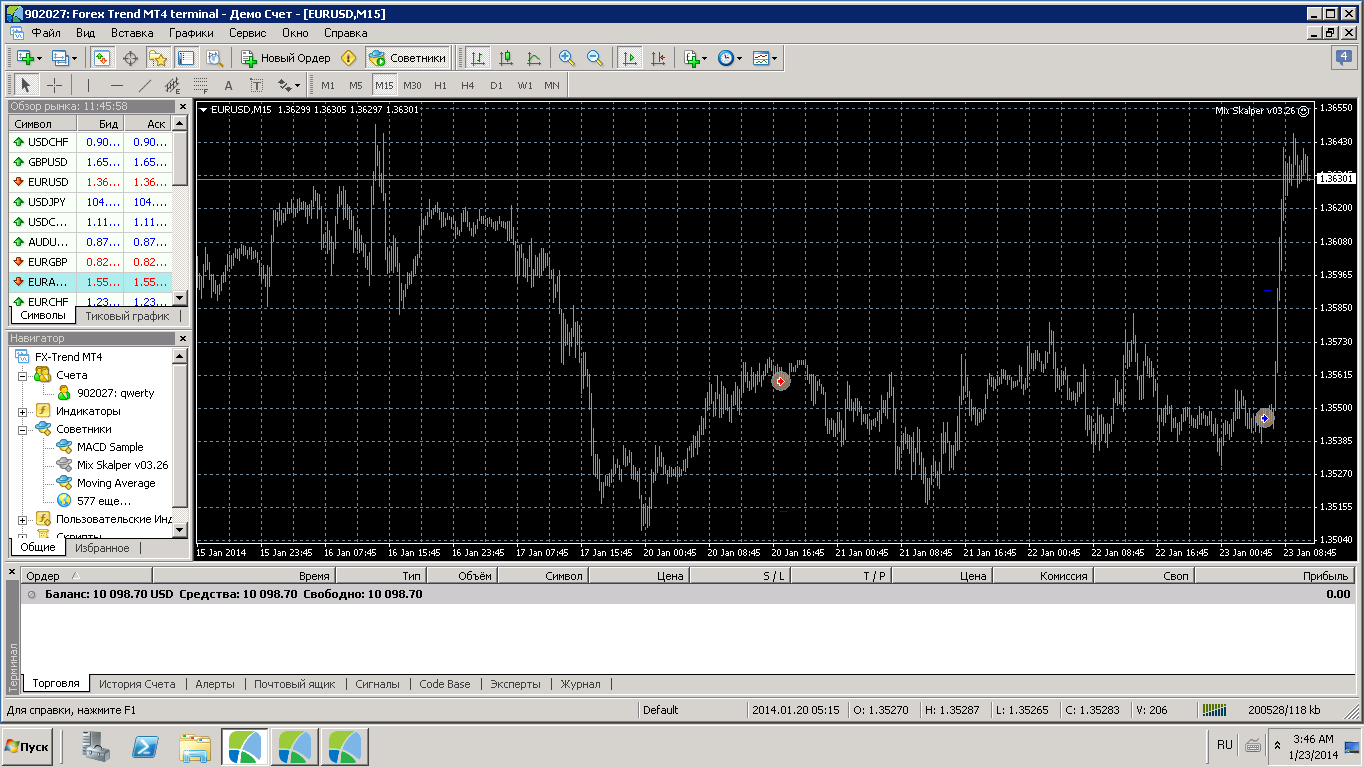Screen dimensions: 1364x768
Task: Toggle the Советники auto-trading button
Action: click(x=407, y=58)
